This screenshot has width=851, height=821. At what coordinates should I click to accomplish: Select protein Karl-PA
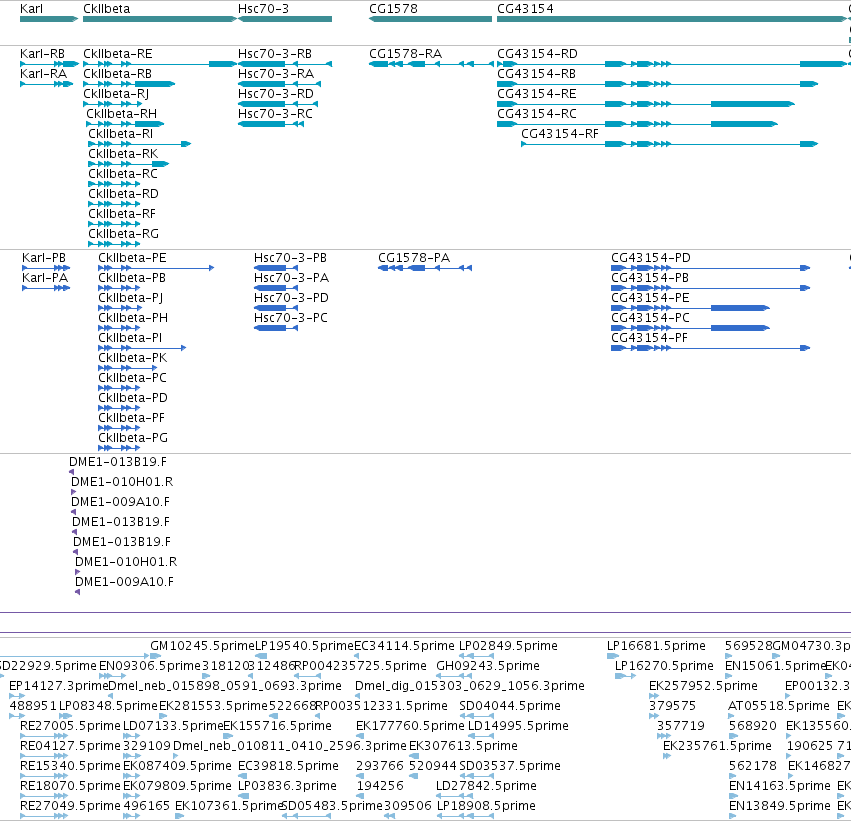(45, 278)
